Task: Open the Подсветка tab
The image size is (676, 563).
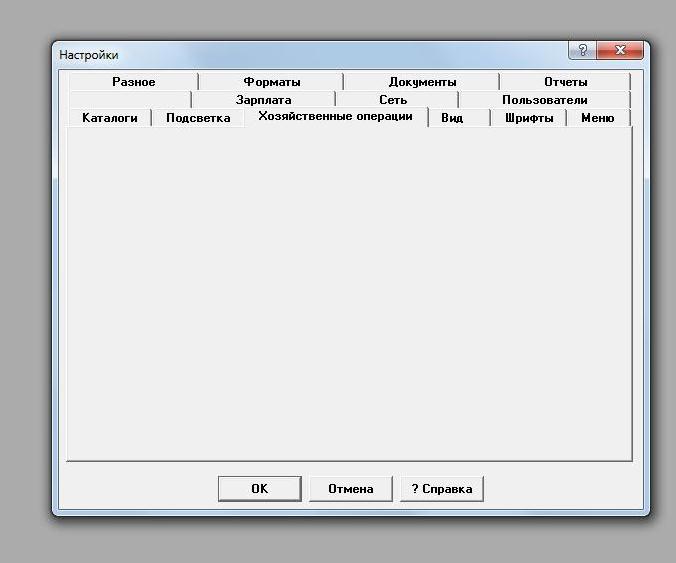Action: click(198, 118)
